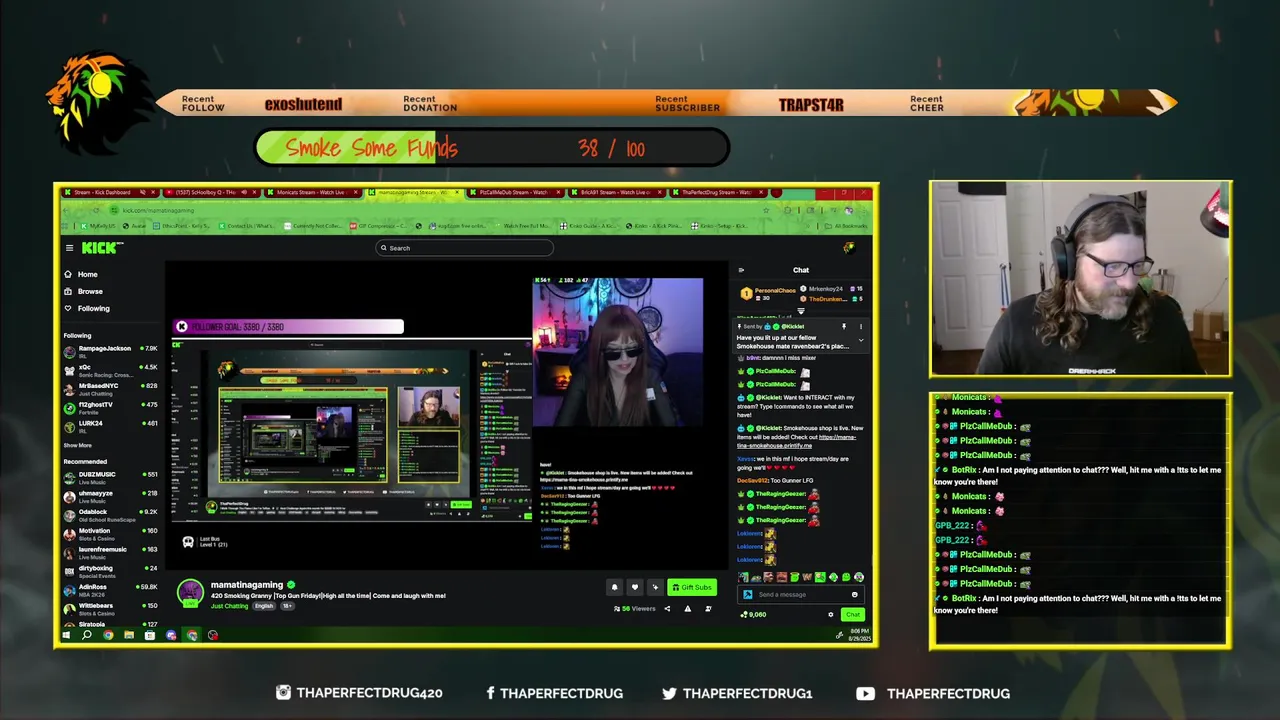Open the profile avatar menu in Kick header

coord(849,248)
